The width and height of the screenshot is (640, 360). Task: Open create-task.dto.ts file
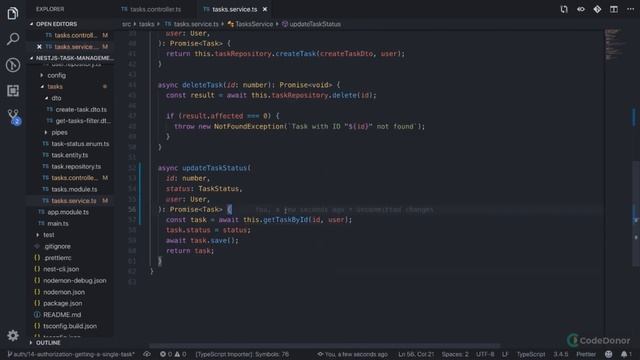tap(81, 109)
